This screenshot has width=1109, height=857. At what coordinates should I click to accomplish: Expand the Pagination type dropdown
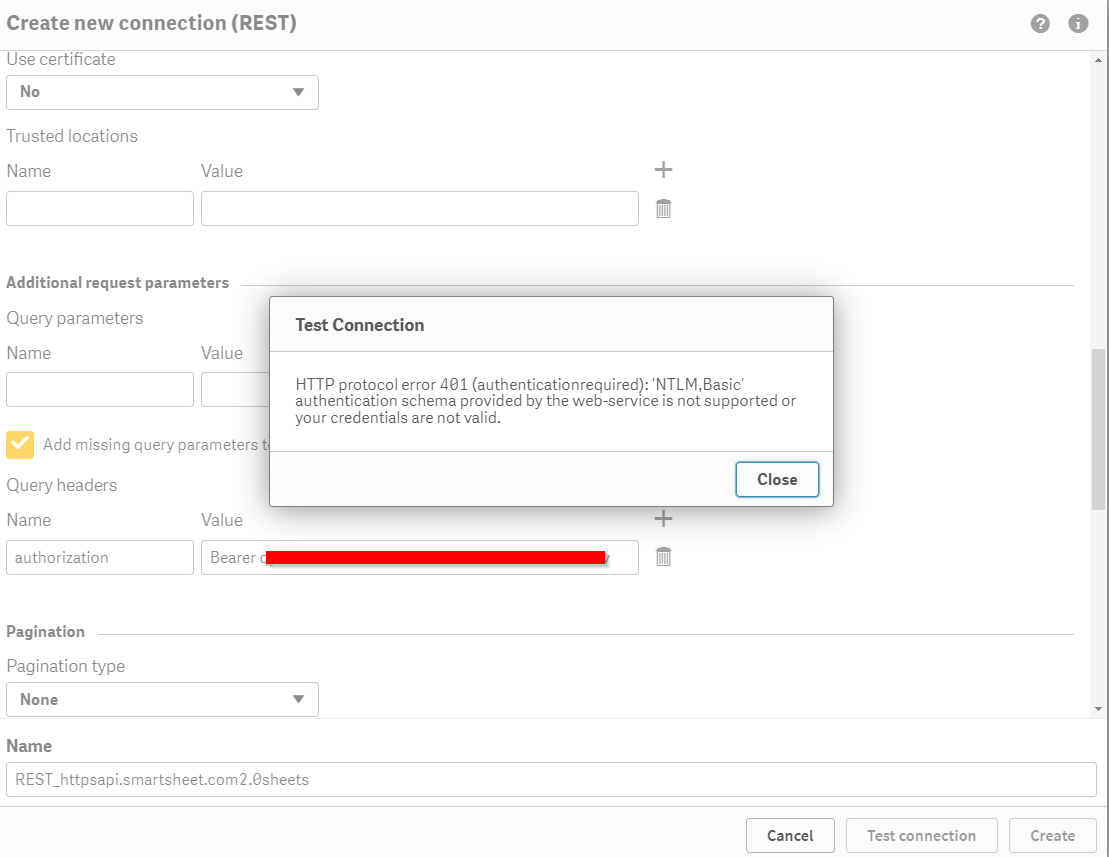pyautogui.click(x=162, y=700)
